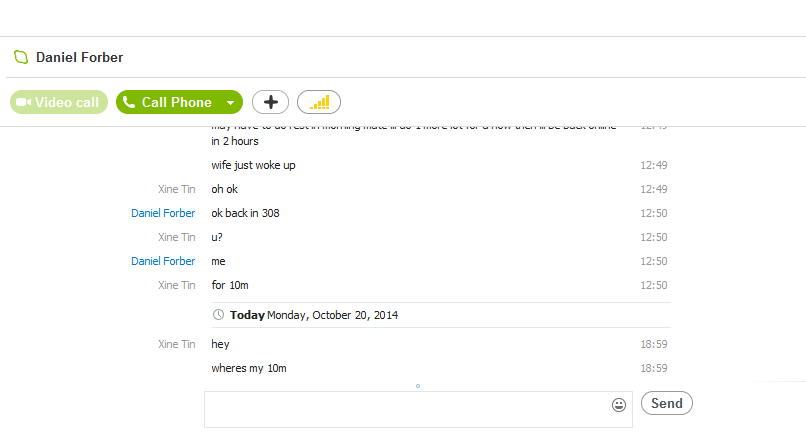Click Xine Tin sender beside "oh ok"

[x=177, y=189]
